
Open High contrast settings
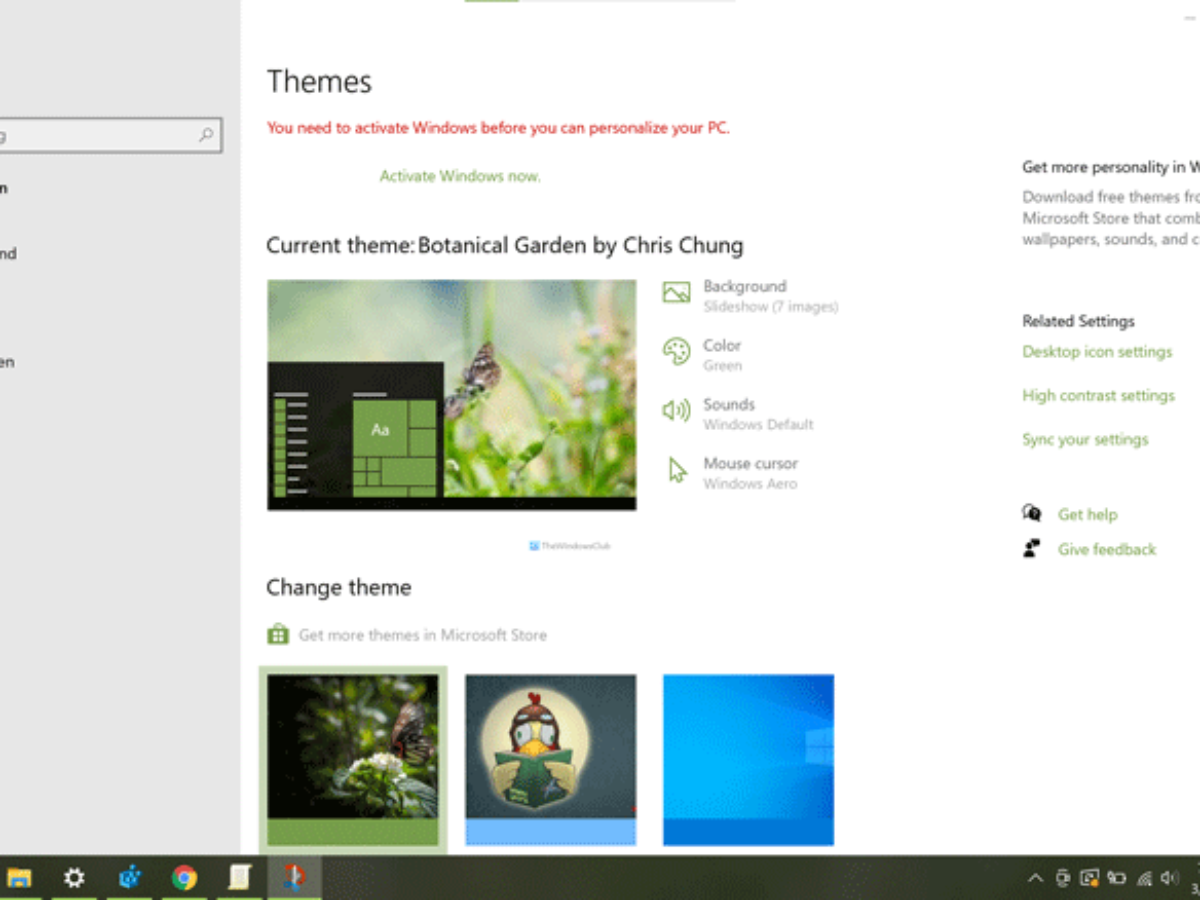pyautogui.click(x=1098, y=396)
